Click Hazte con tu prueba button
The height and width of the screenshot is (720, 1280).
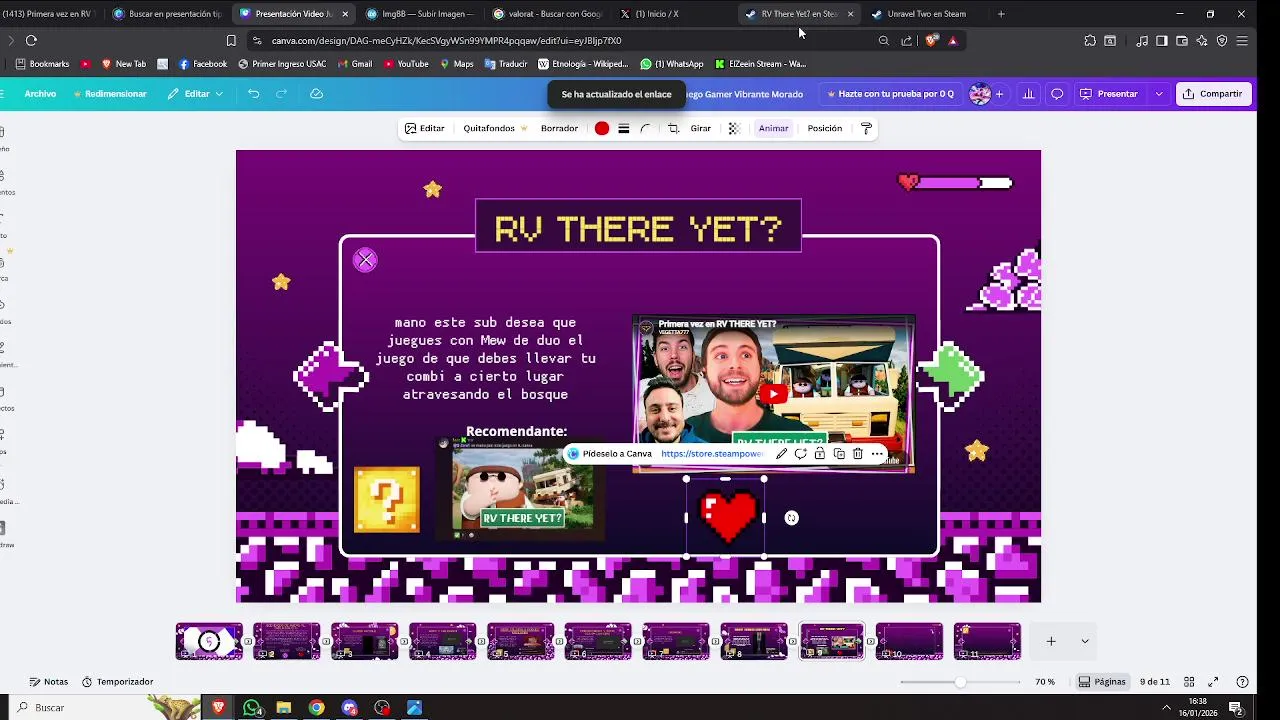coord(890,94)
